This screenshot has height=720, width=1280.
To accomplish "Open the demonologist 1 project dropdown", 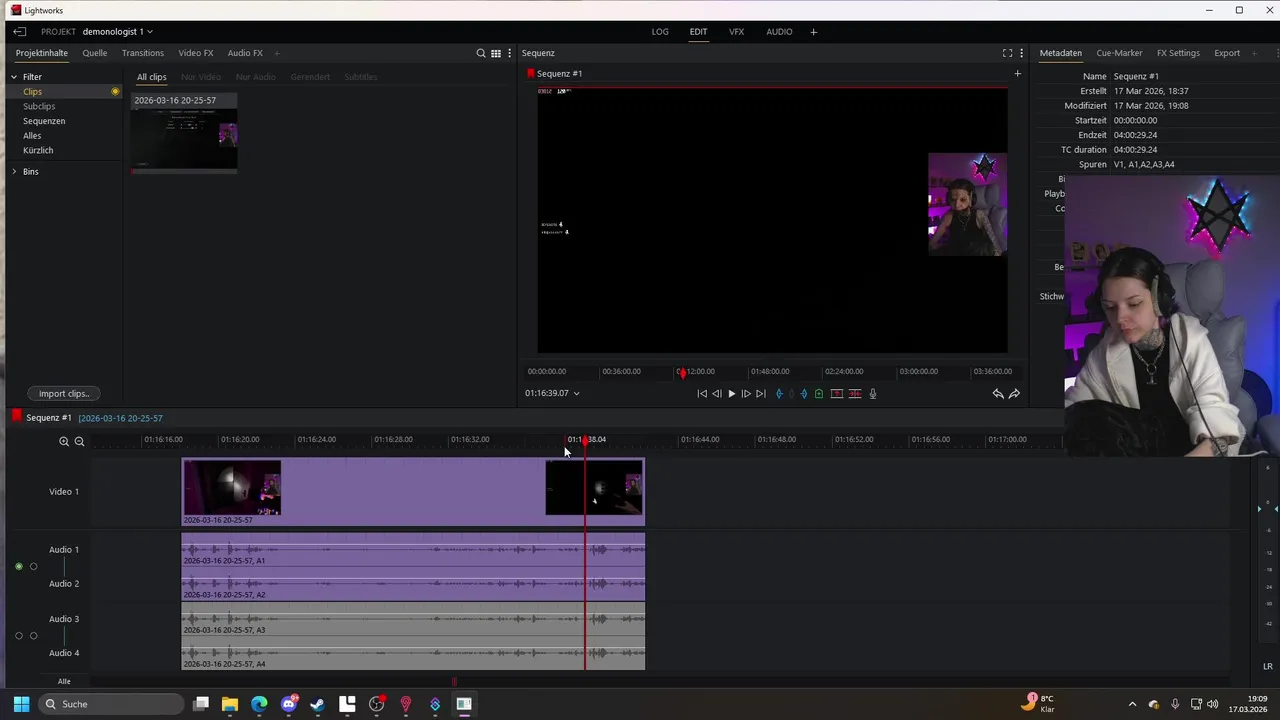I will pyautogui.click(x=118, y=32).
